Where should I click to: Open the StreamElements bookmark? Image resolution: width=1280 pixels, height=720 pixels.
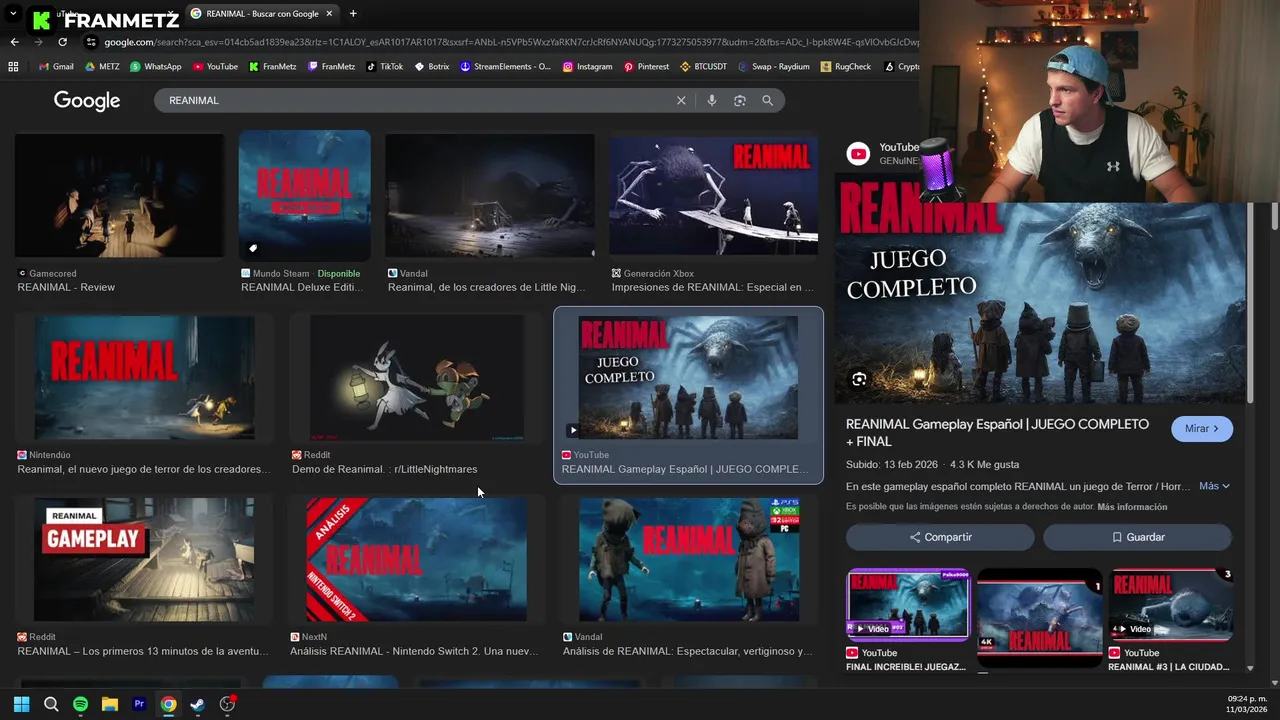tap(505, 67)
